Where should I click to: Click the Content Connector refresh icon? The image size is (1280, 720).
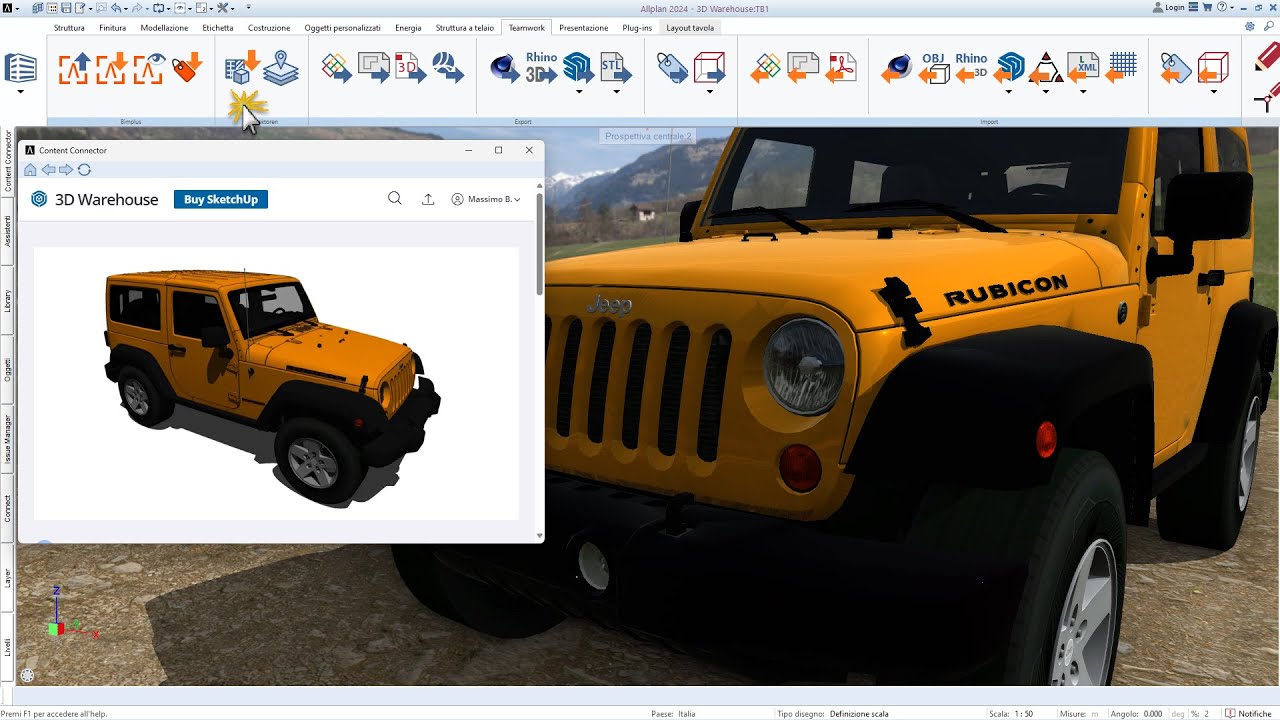pos(84,170)
